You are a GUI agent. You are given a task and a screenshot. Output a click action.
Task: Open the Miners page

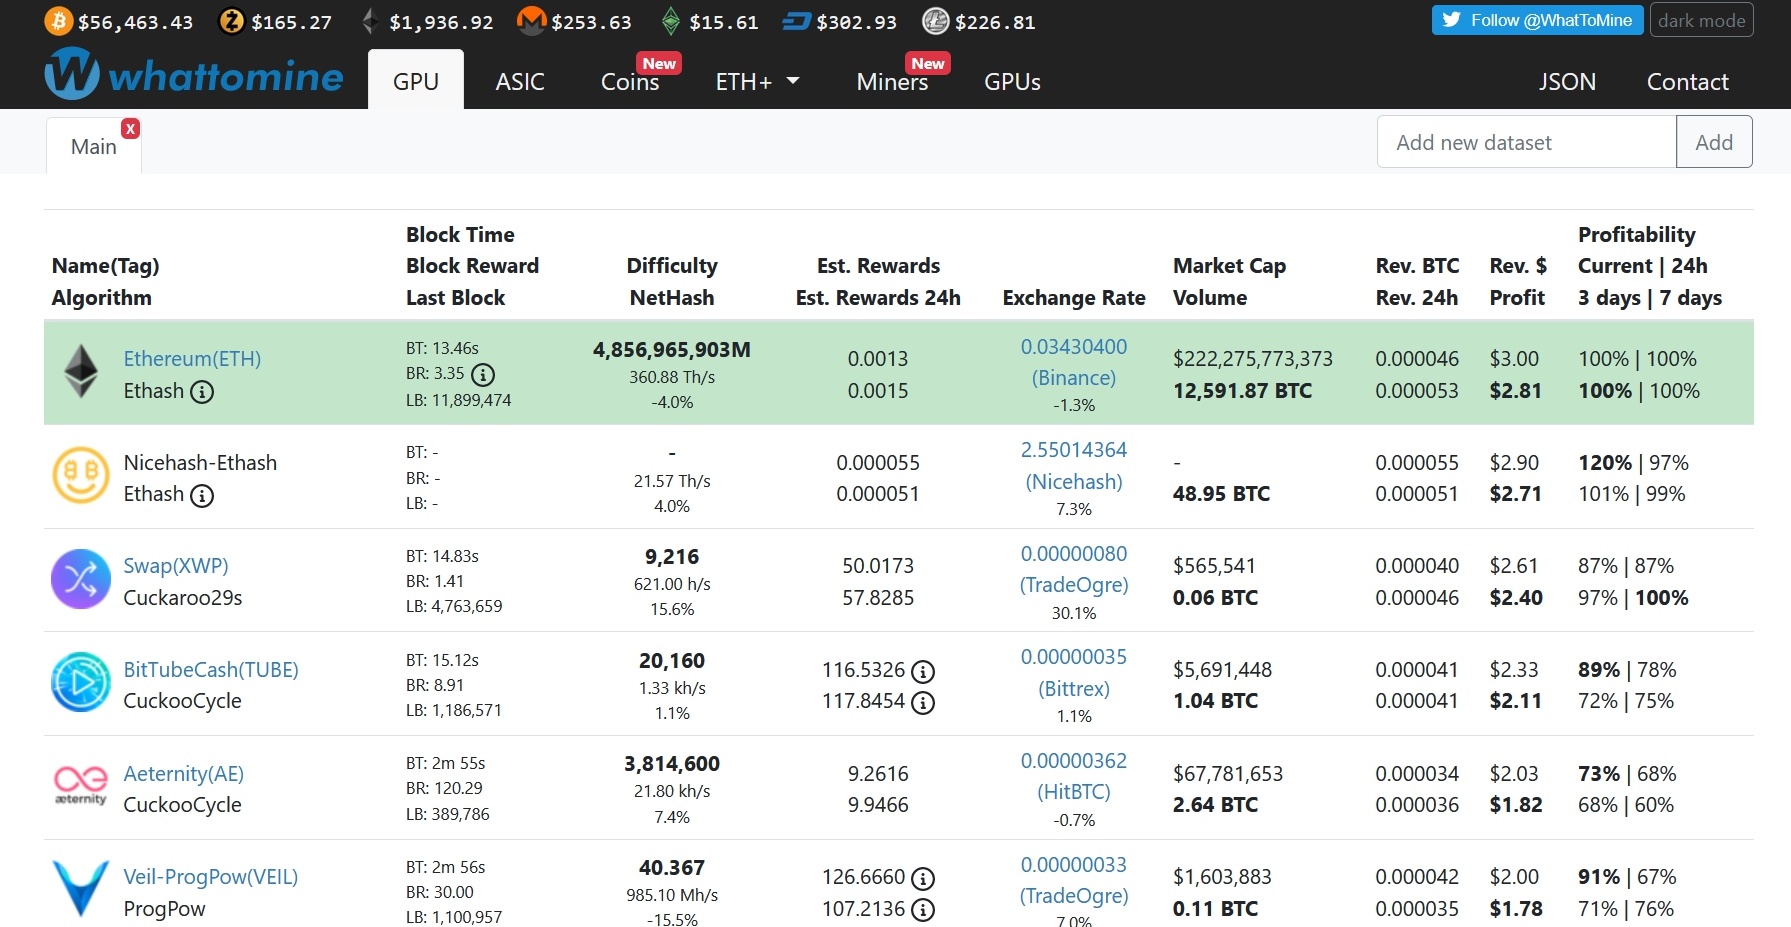click(x=892, y=82)
